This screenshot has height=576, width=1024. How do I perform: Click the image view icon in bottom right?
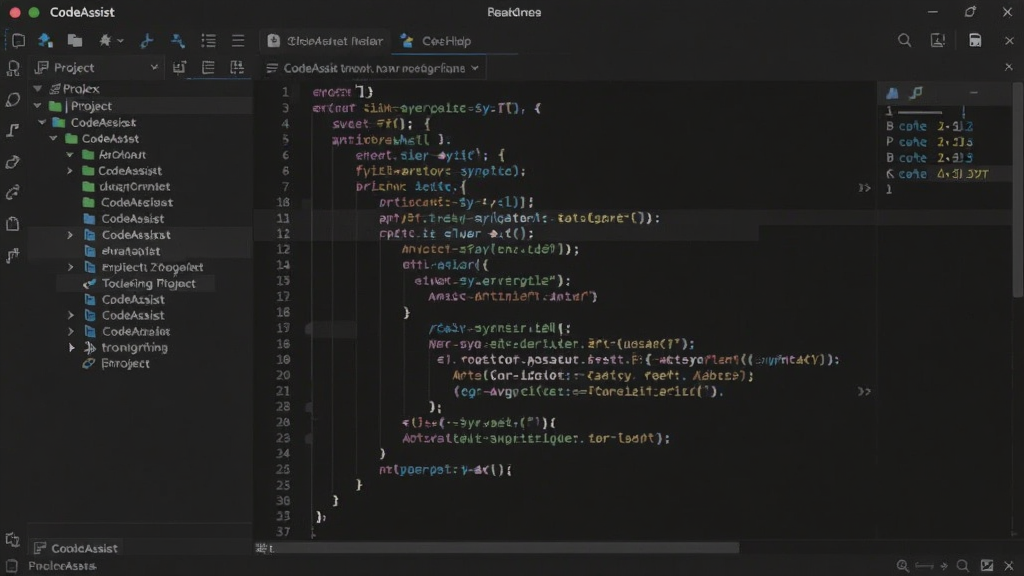(x=987, y=566)
